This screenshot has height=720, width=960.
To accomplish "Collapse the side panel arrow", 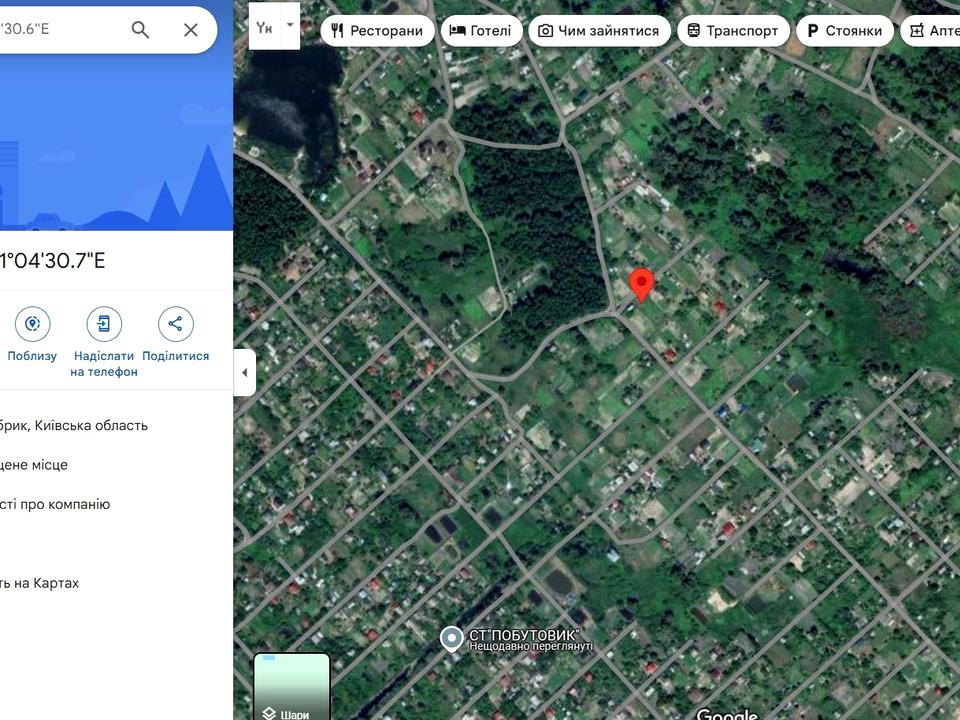I will tap(245, 372).
